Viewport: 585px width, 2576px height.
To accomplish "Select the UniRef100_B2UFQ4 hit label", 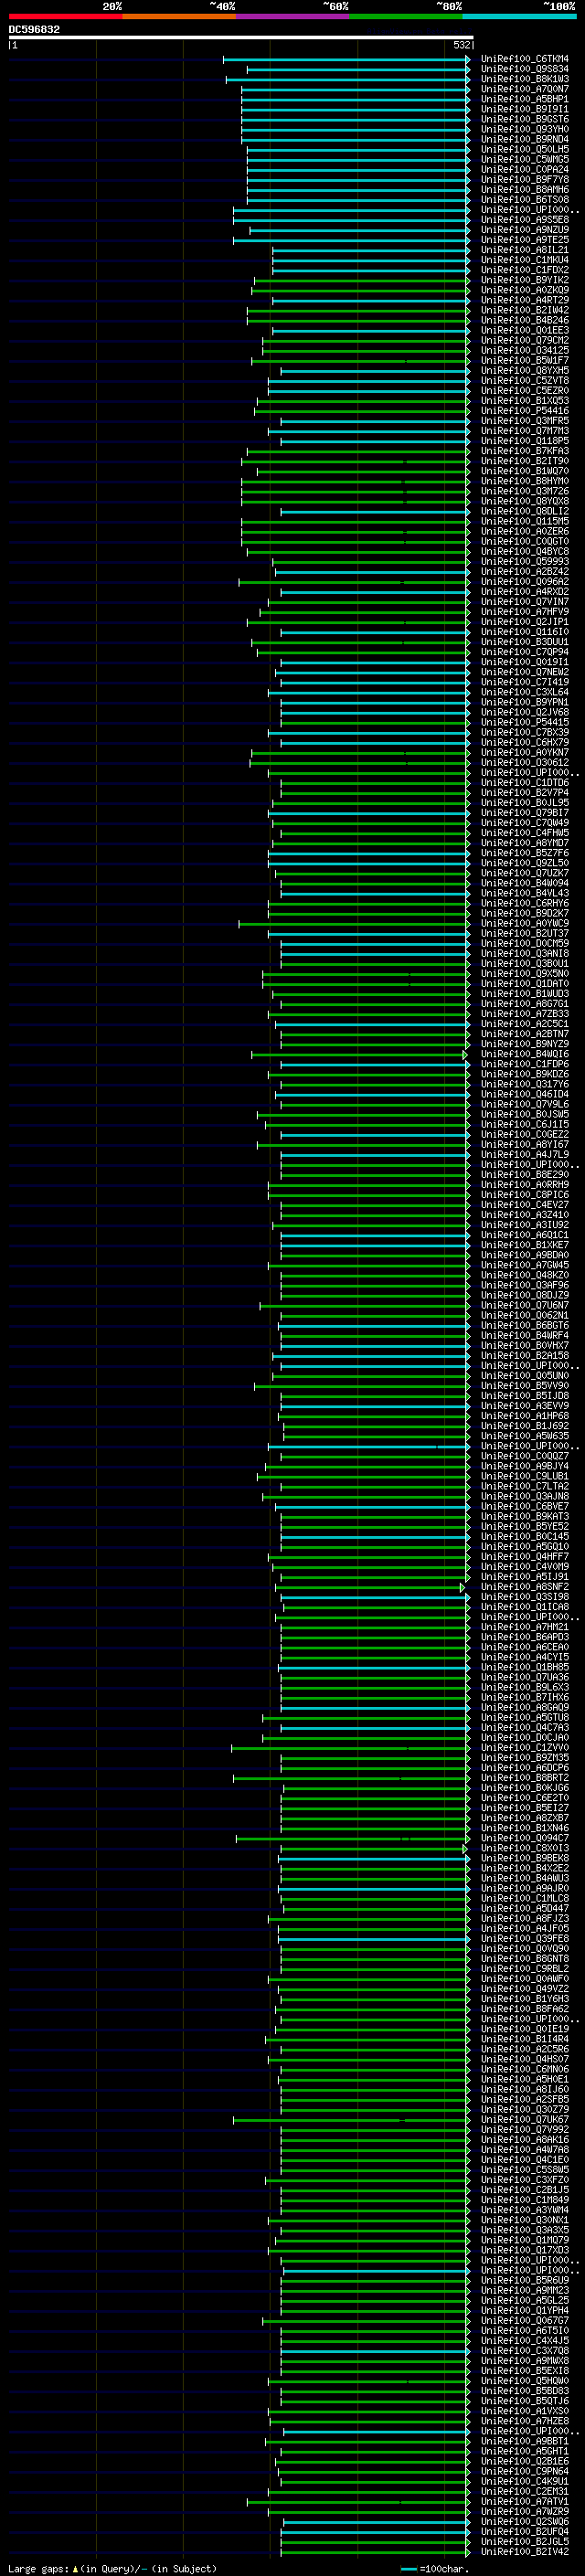I will tap(524, 2531).
